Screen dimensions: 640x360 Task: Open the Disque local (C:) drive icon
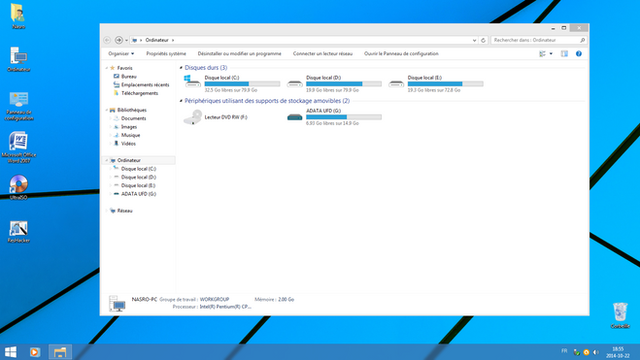coord(192,81)
